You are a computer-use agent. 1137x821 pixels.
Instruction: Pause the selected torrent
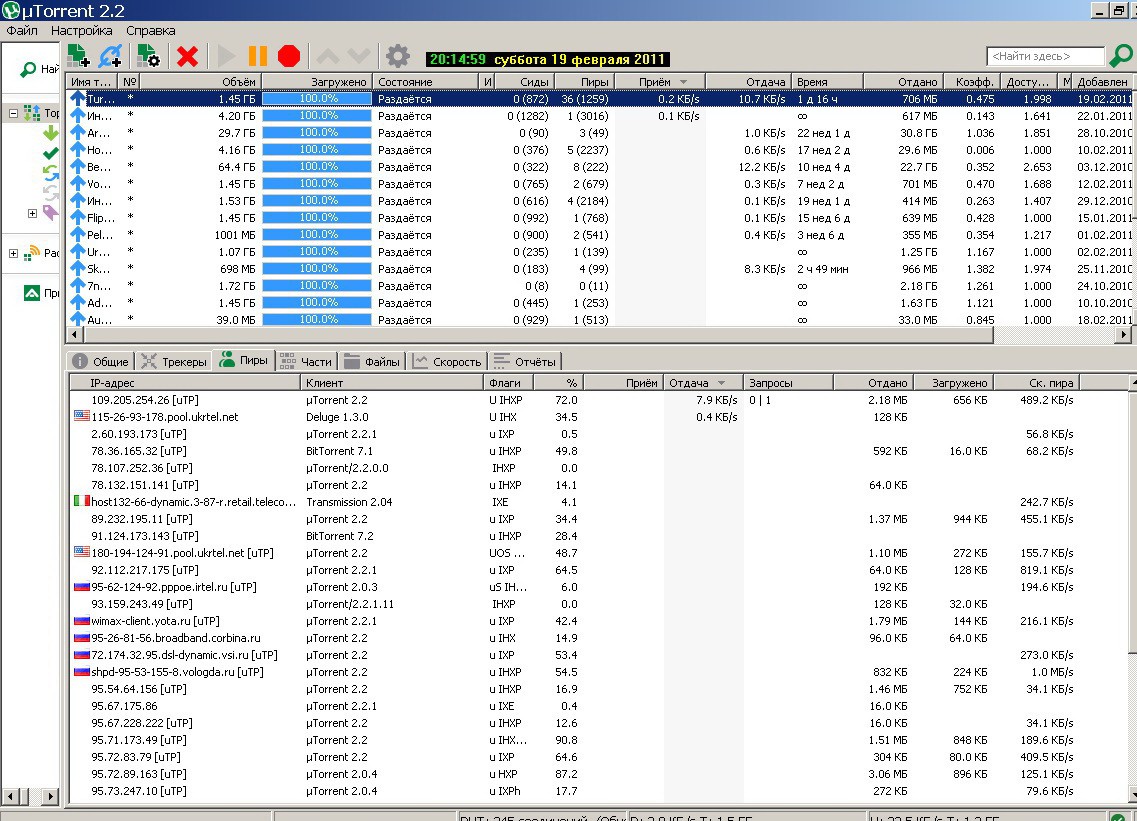click(257, 56)
